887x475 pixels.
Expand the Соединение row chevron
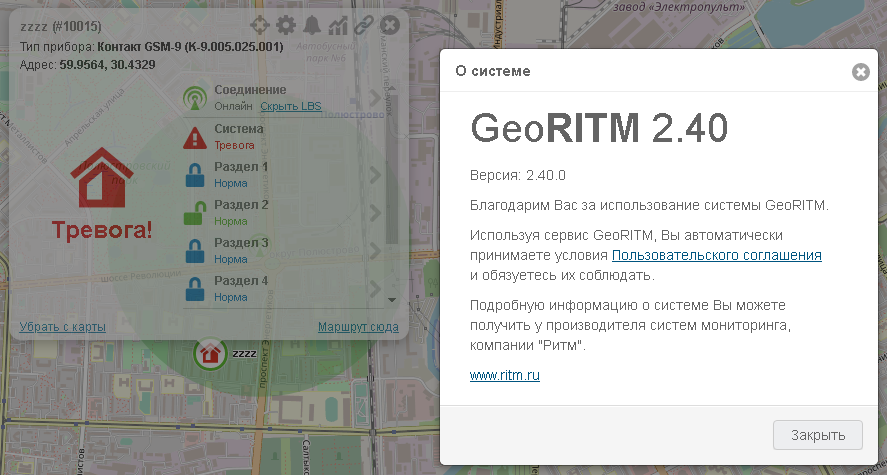[x=375, y=98]
